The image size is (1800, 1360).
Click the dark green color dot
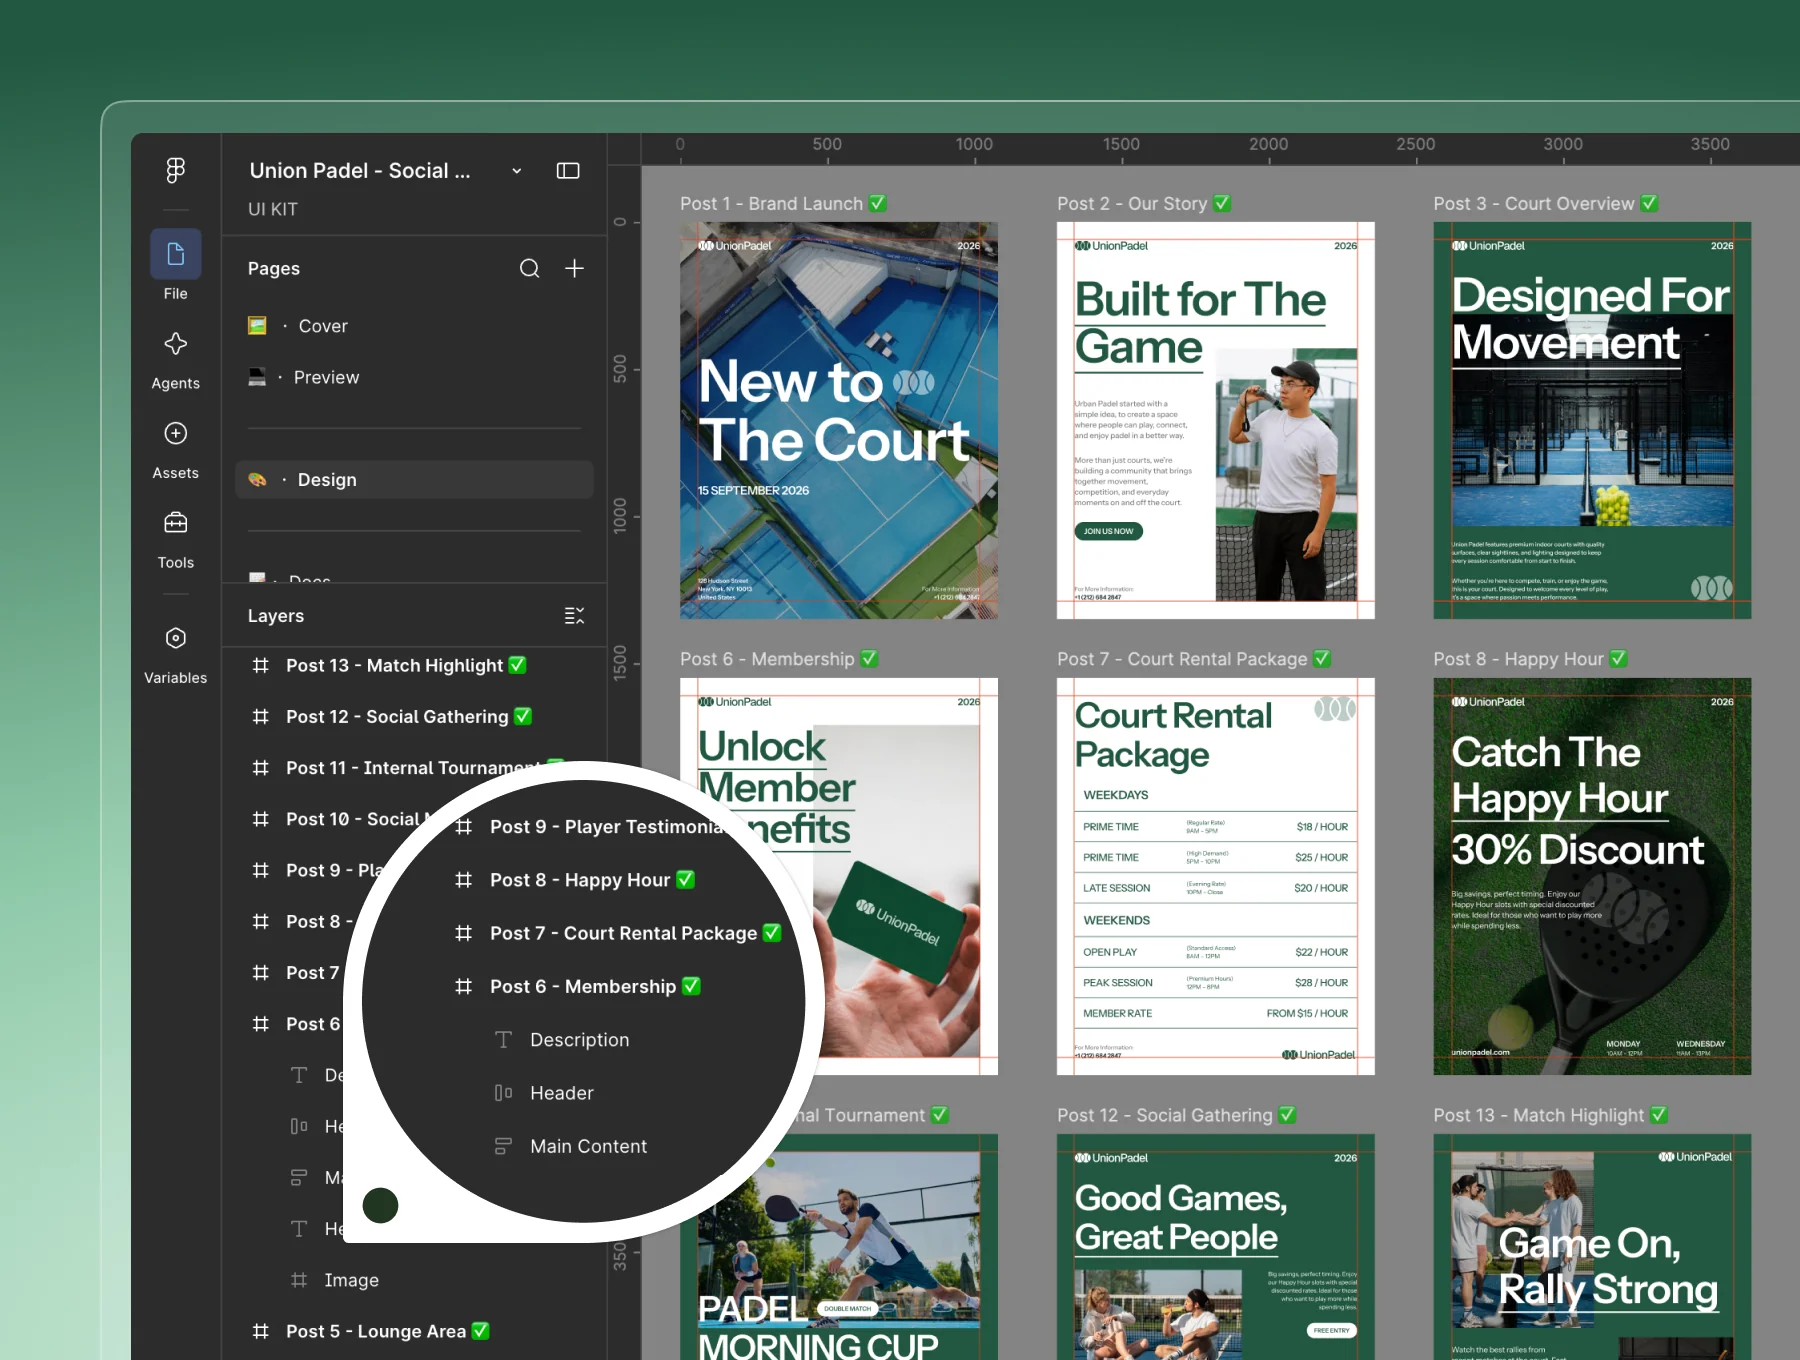[380, 1205]
